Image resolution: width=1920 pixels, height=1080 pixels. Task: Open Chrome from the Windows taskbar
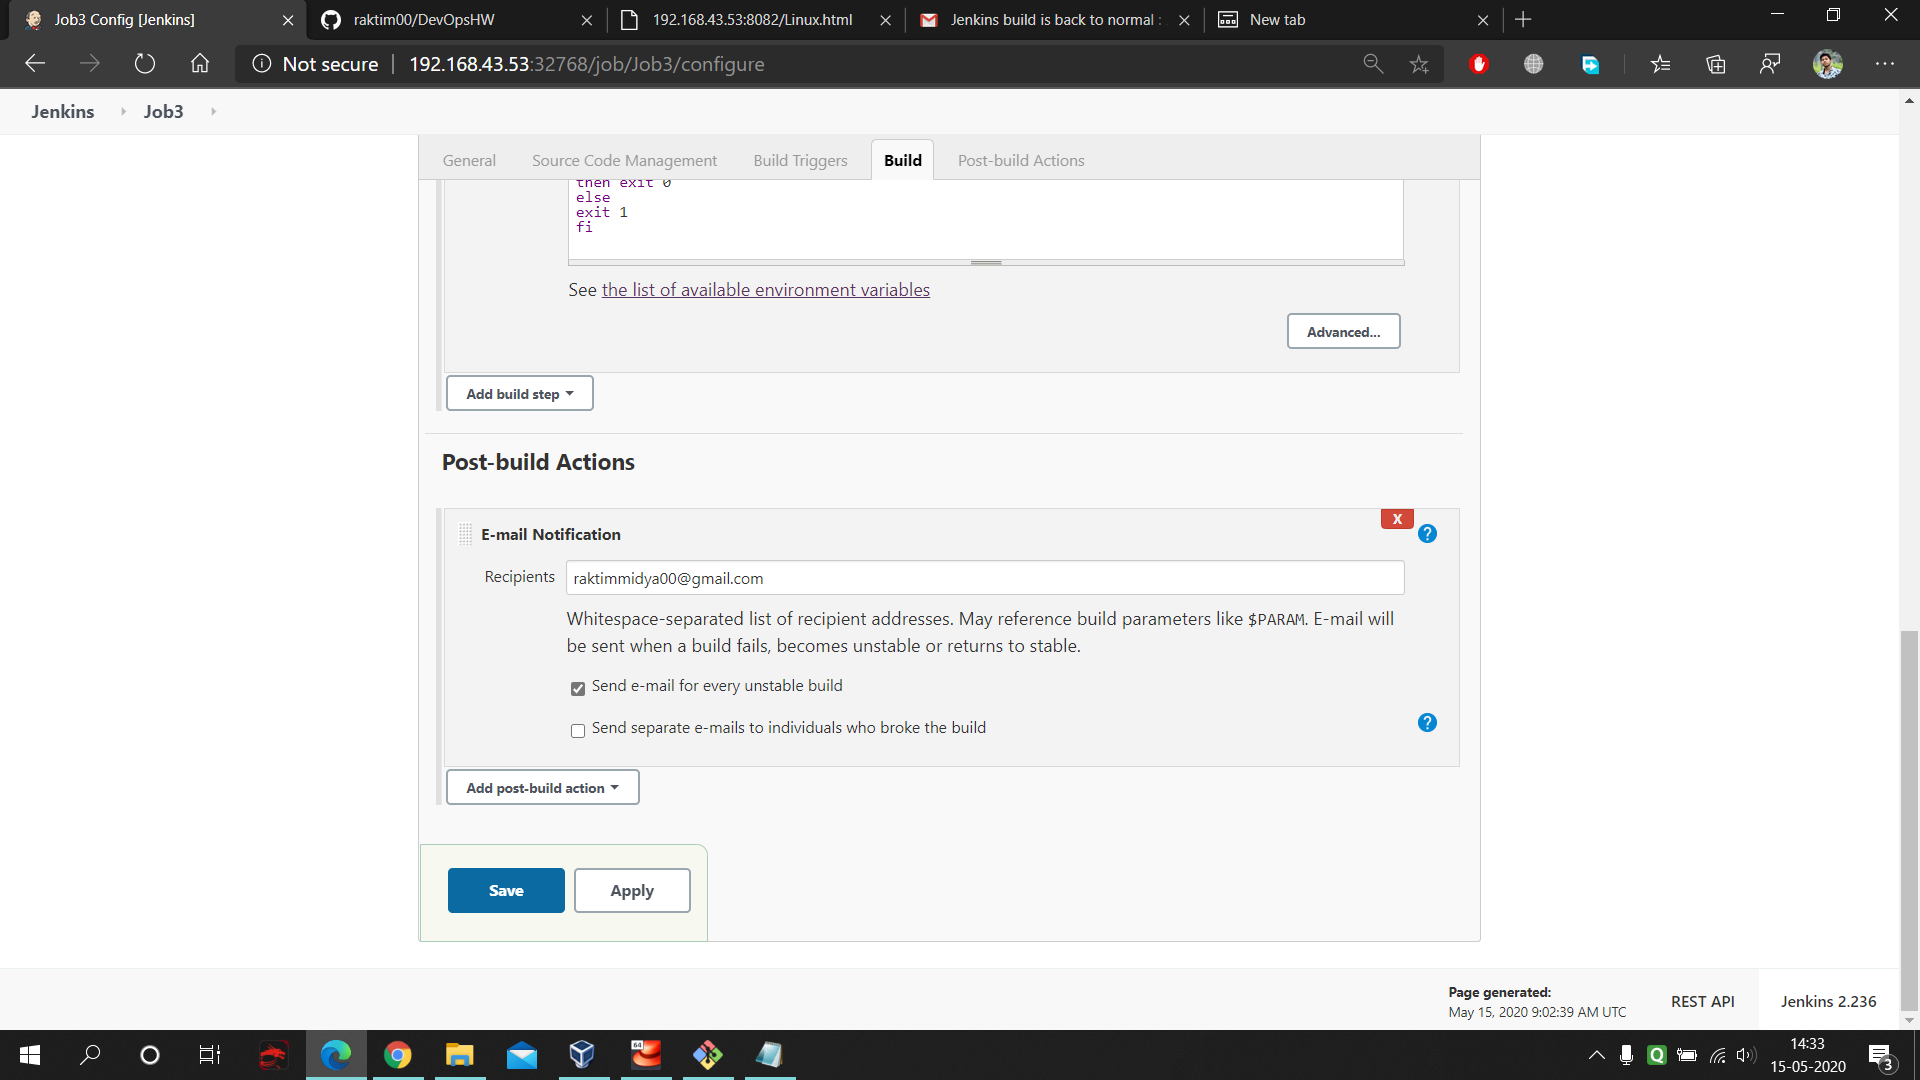397,1055
